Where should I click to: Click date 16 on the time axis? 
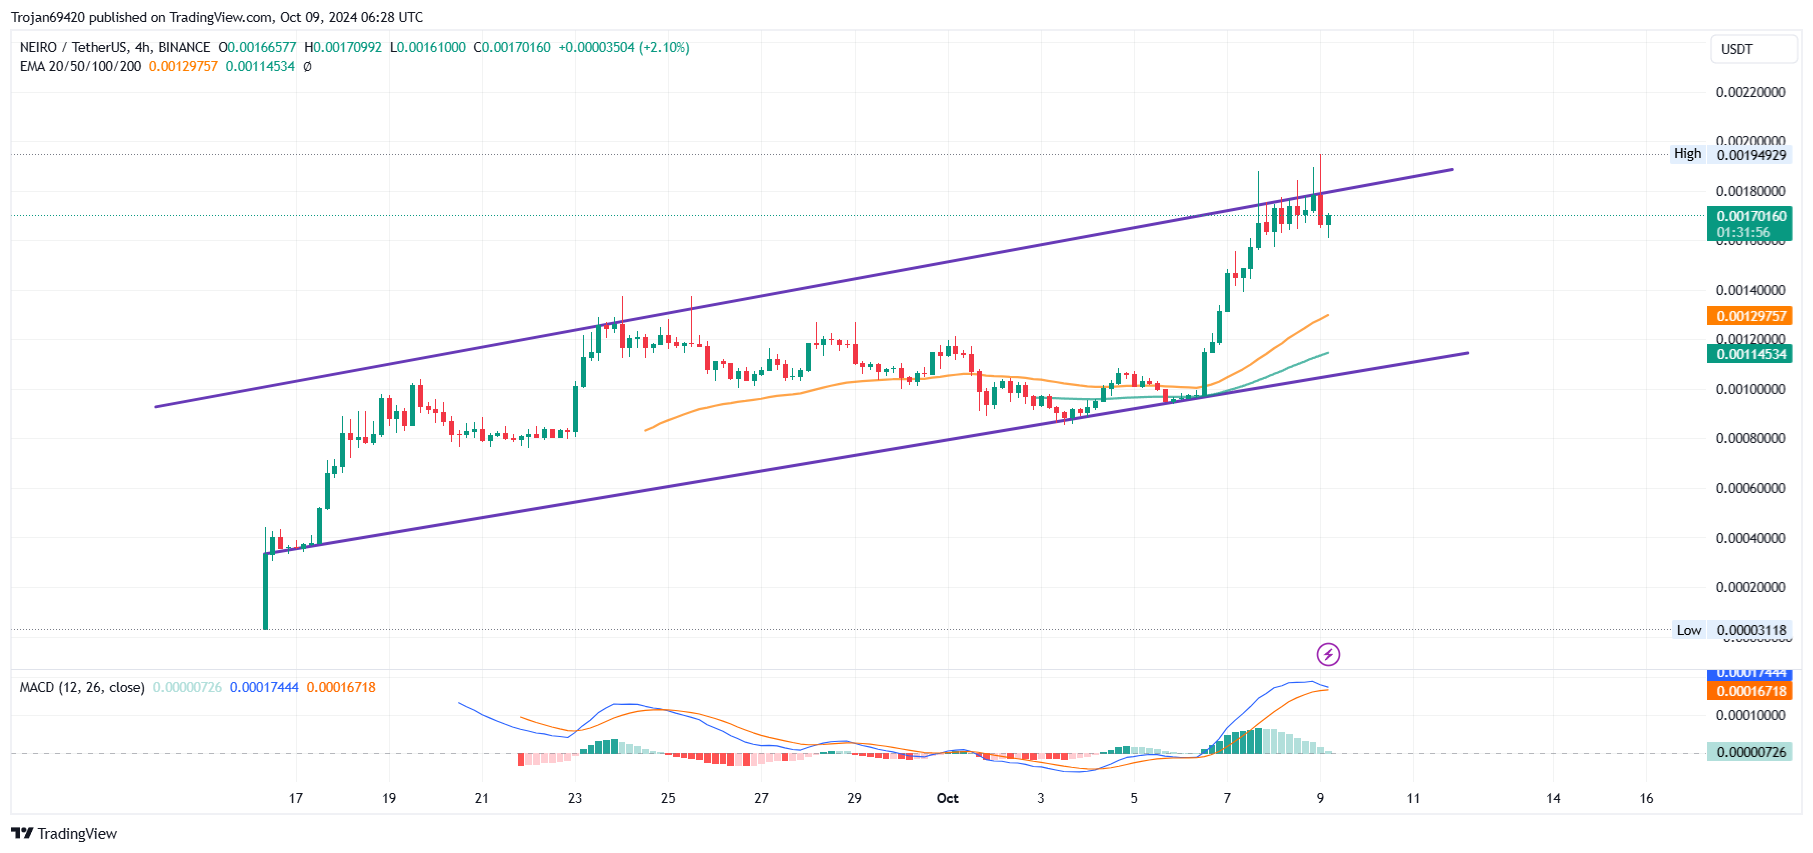tap(1646, 798)
